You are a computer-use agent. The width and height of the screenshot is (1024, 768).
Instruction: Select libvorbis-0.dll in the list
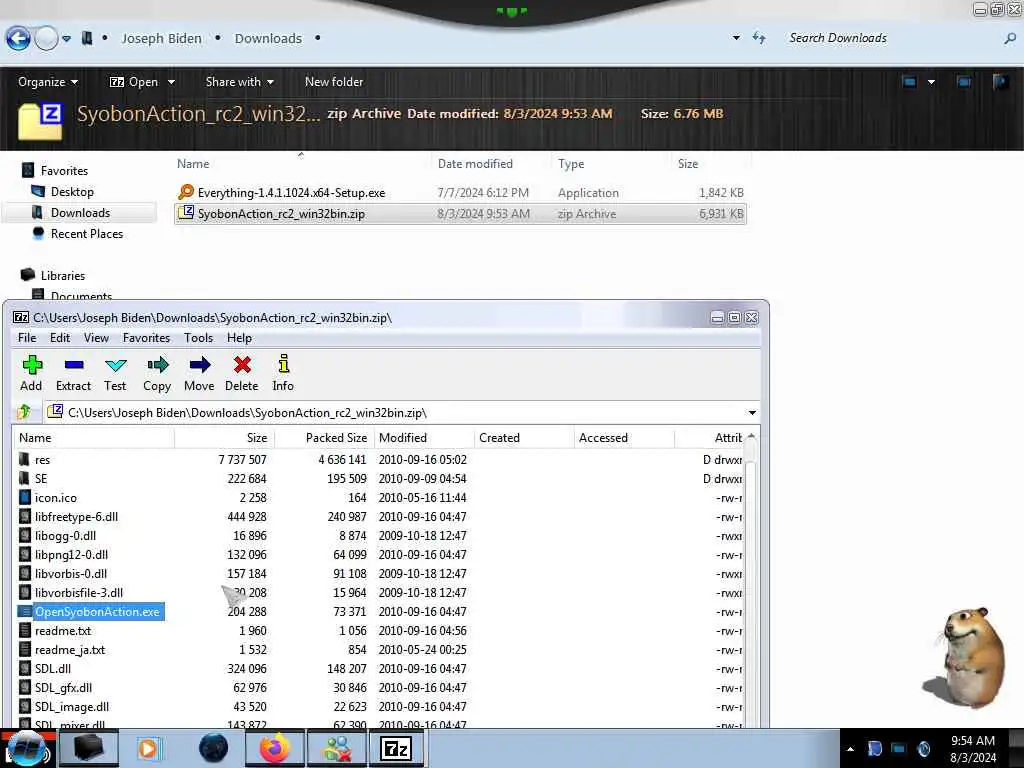tap(71, 573)
